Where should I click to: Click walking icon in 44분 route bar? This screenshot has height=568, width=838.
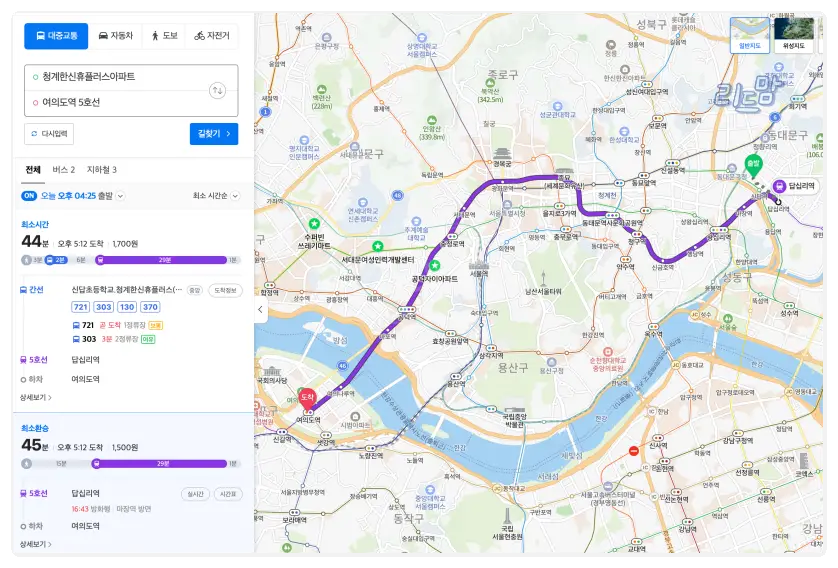[26, 260]
